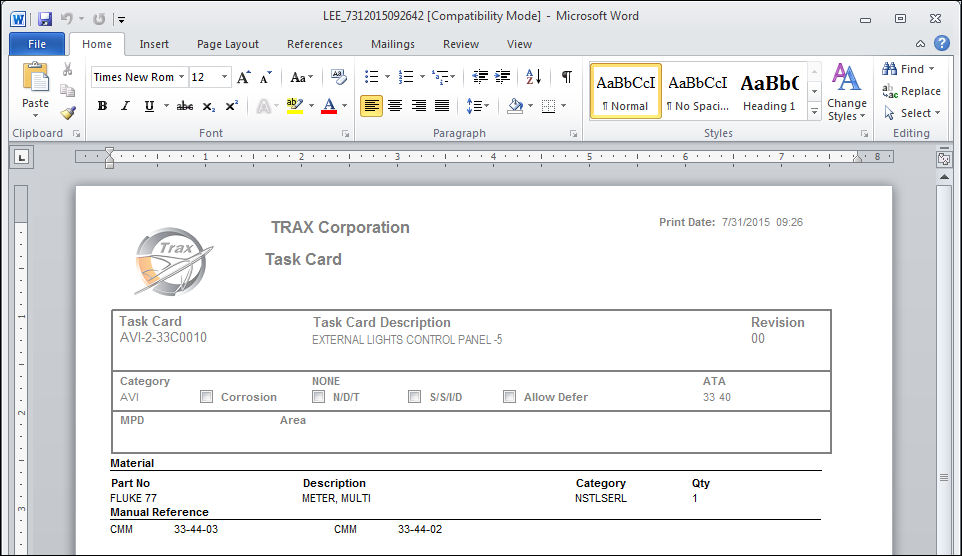Screen dimensions: 962x556
Task: Switch to the Insert tab
Action: pyautogui.click(x=154, y=44)
